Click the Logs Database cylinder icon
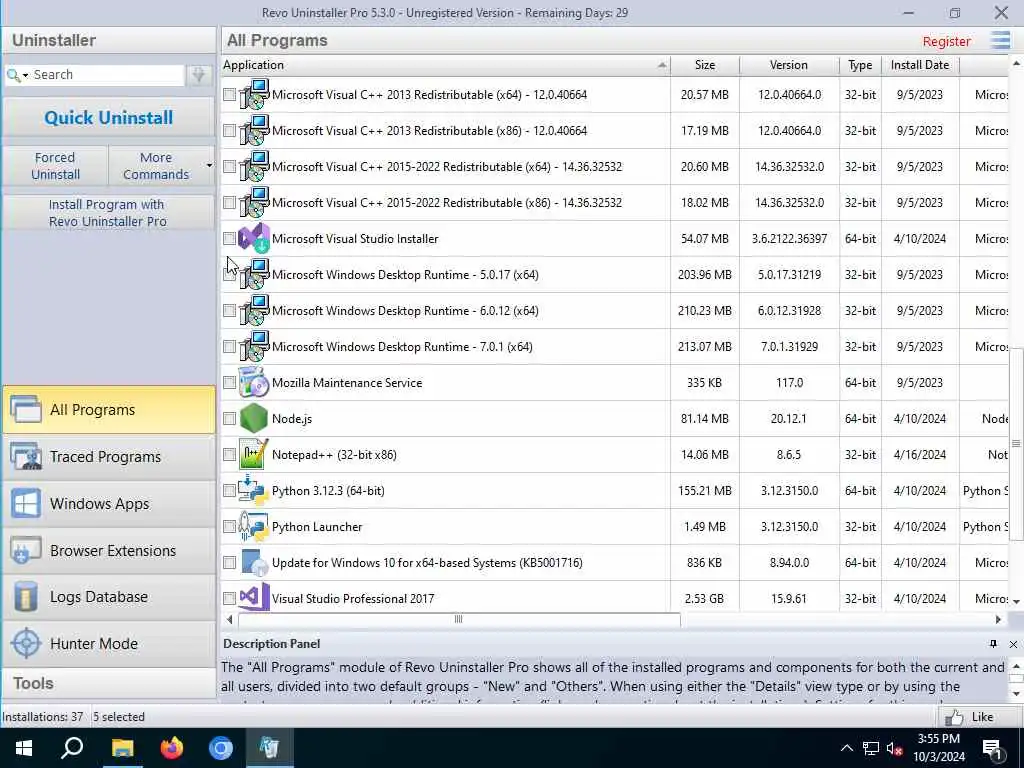Viewport: 1024px width, 768px height. pyautogui.click(x=25, y=597)
